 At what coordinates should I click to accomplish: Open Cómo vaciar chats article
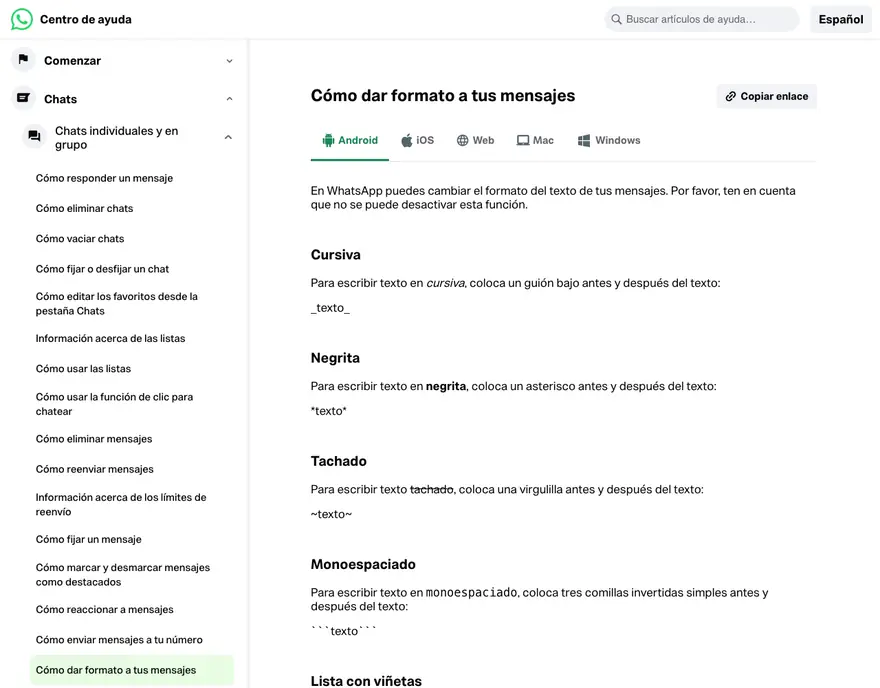click(80, 238)
